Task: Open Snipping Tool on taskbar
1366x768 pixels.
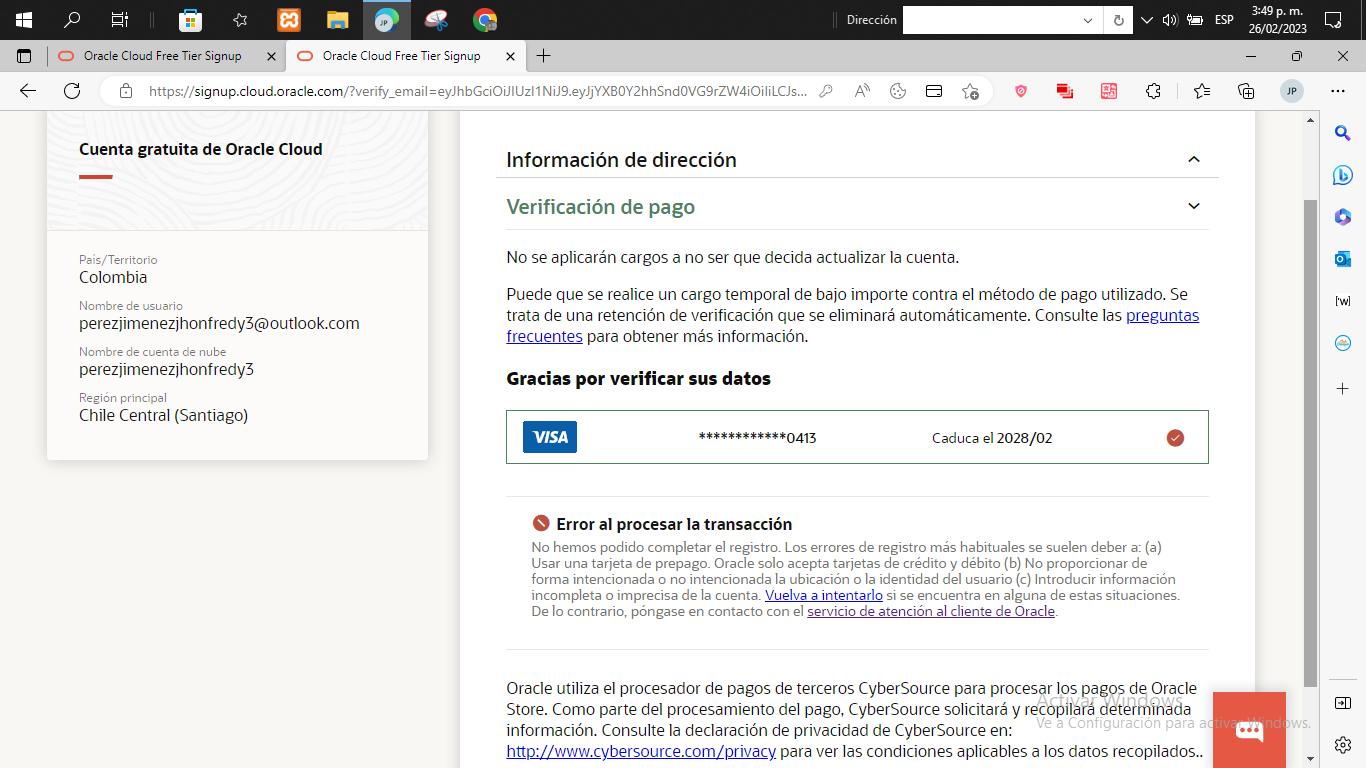Action: (x=436, y=20)
